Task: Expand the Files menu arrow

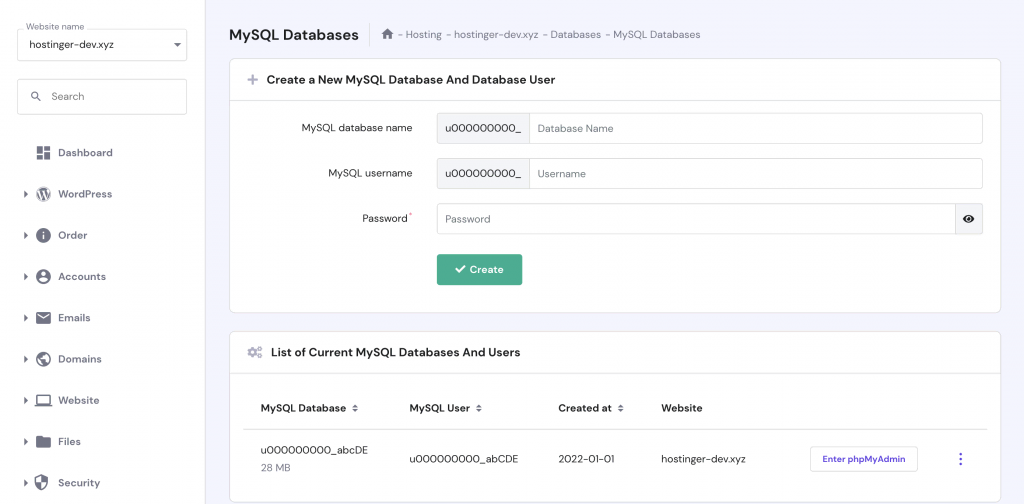Action: (25, 442)
